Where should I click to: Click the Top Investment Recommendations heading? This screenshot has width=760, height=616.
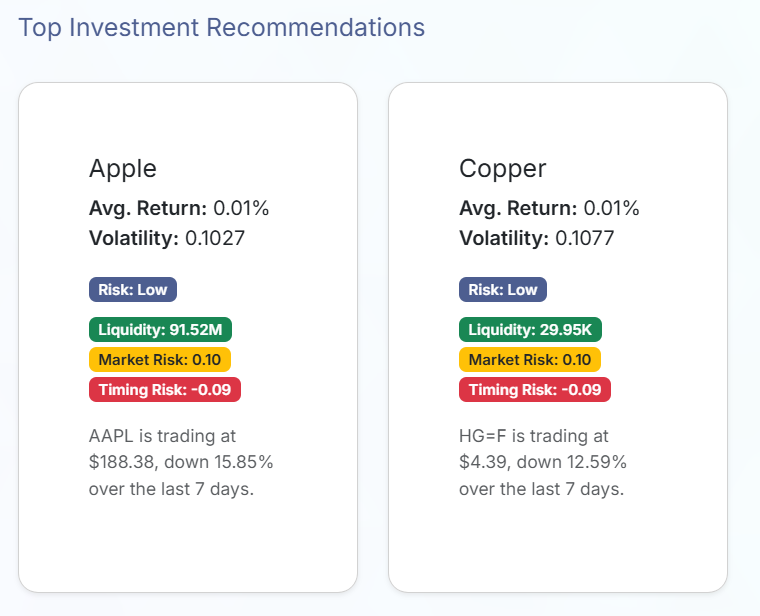[221, 27]
